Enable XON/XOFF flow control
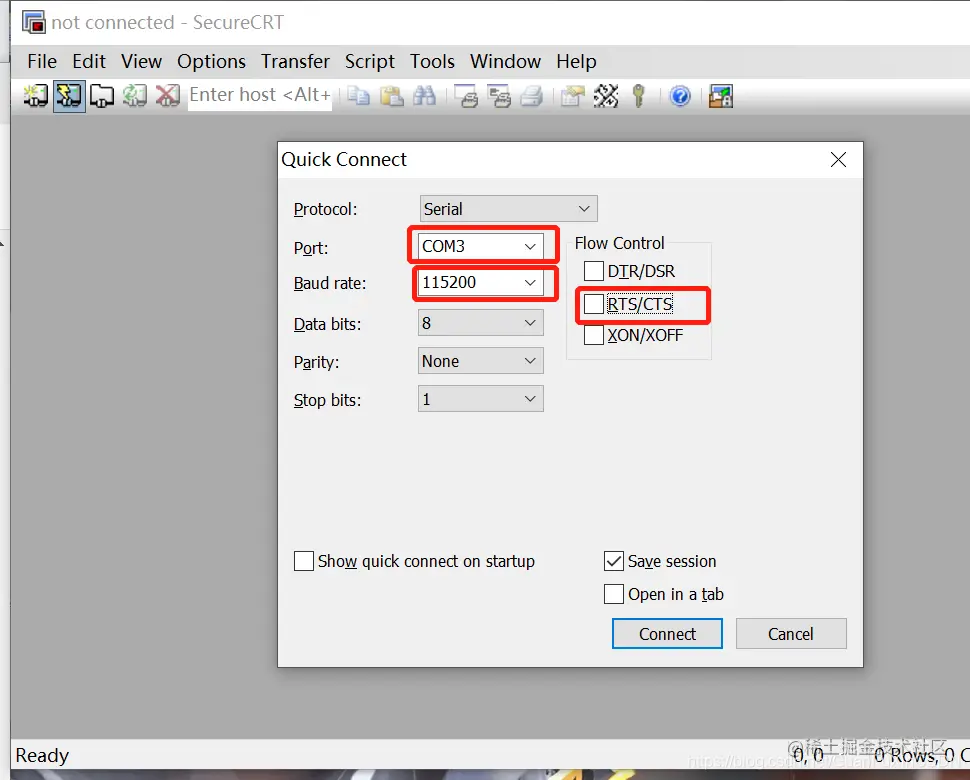Image resolution: width=970 pixels, height=780 pixels. point(594,335)
